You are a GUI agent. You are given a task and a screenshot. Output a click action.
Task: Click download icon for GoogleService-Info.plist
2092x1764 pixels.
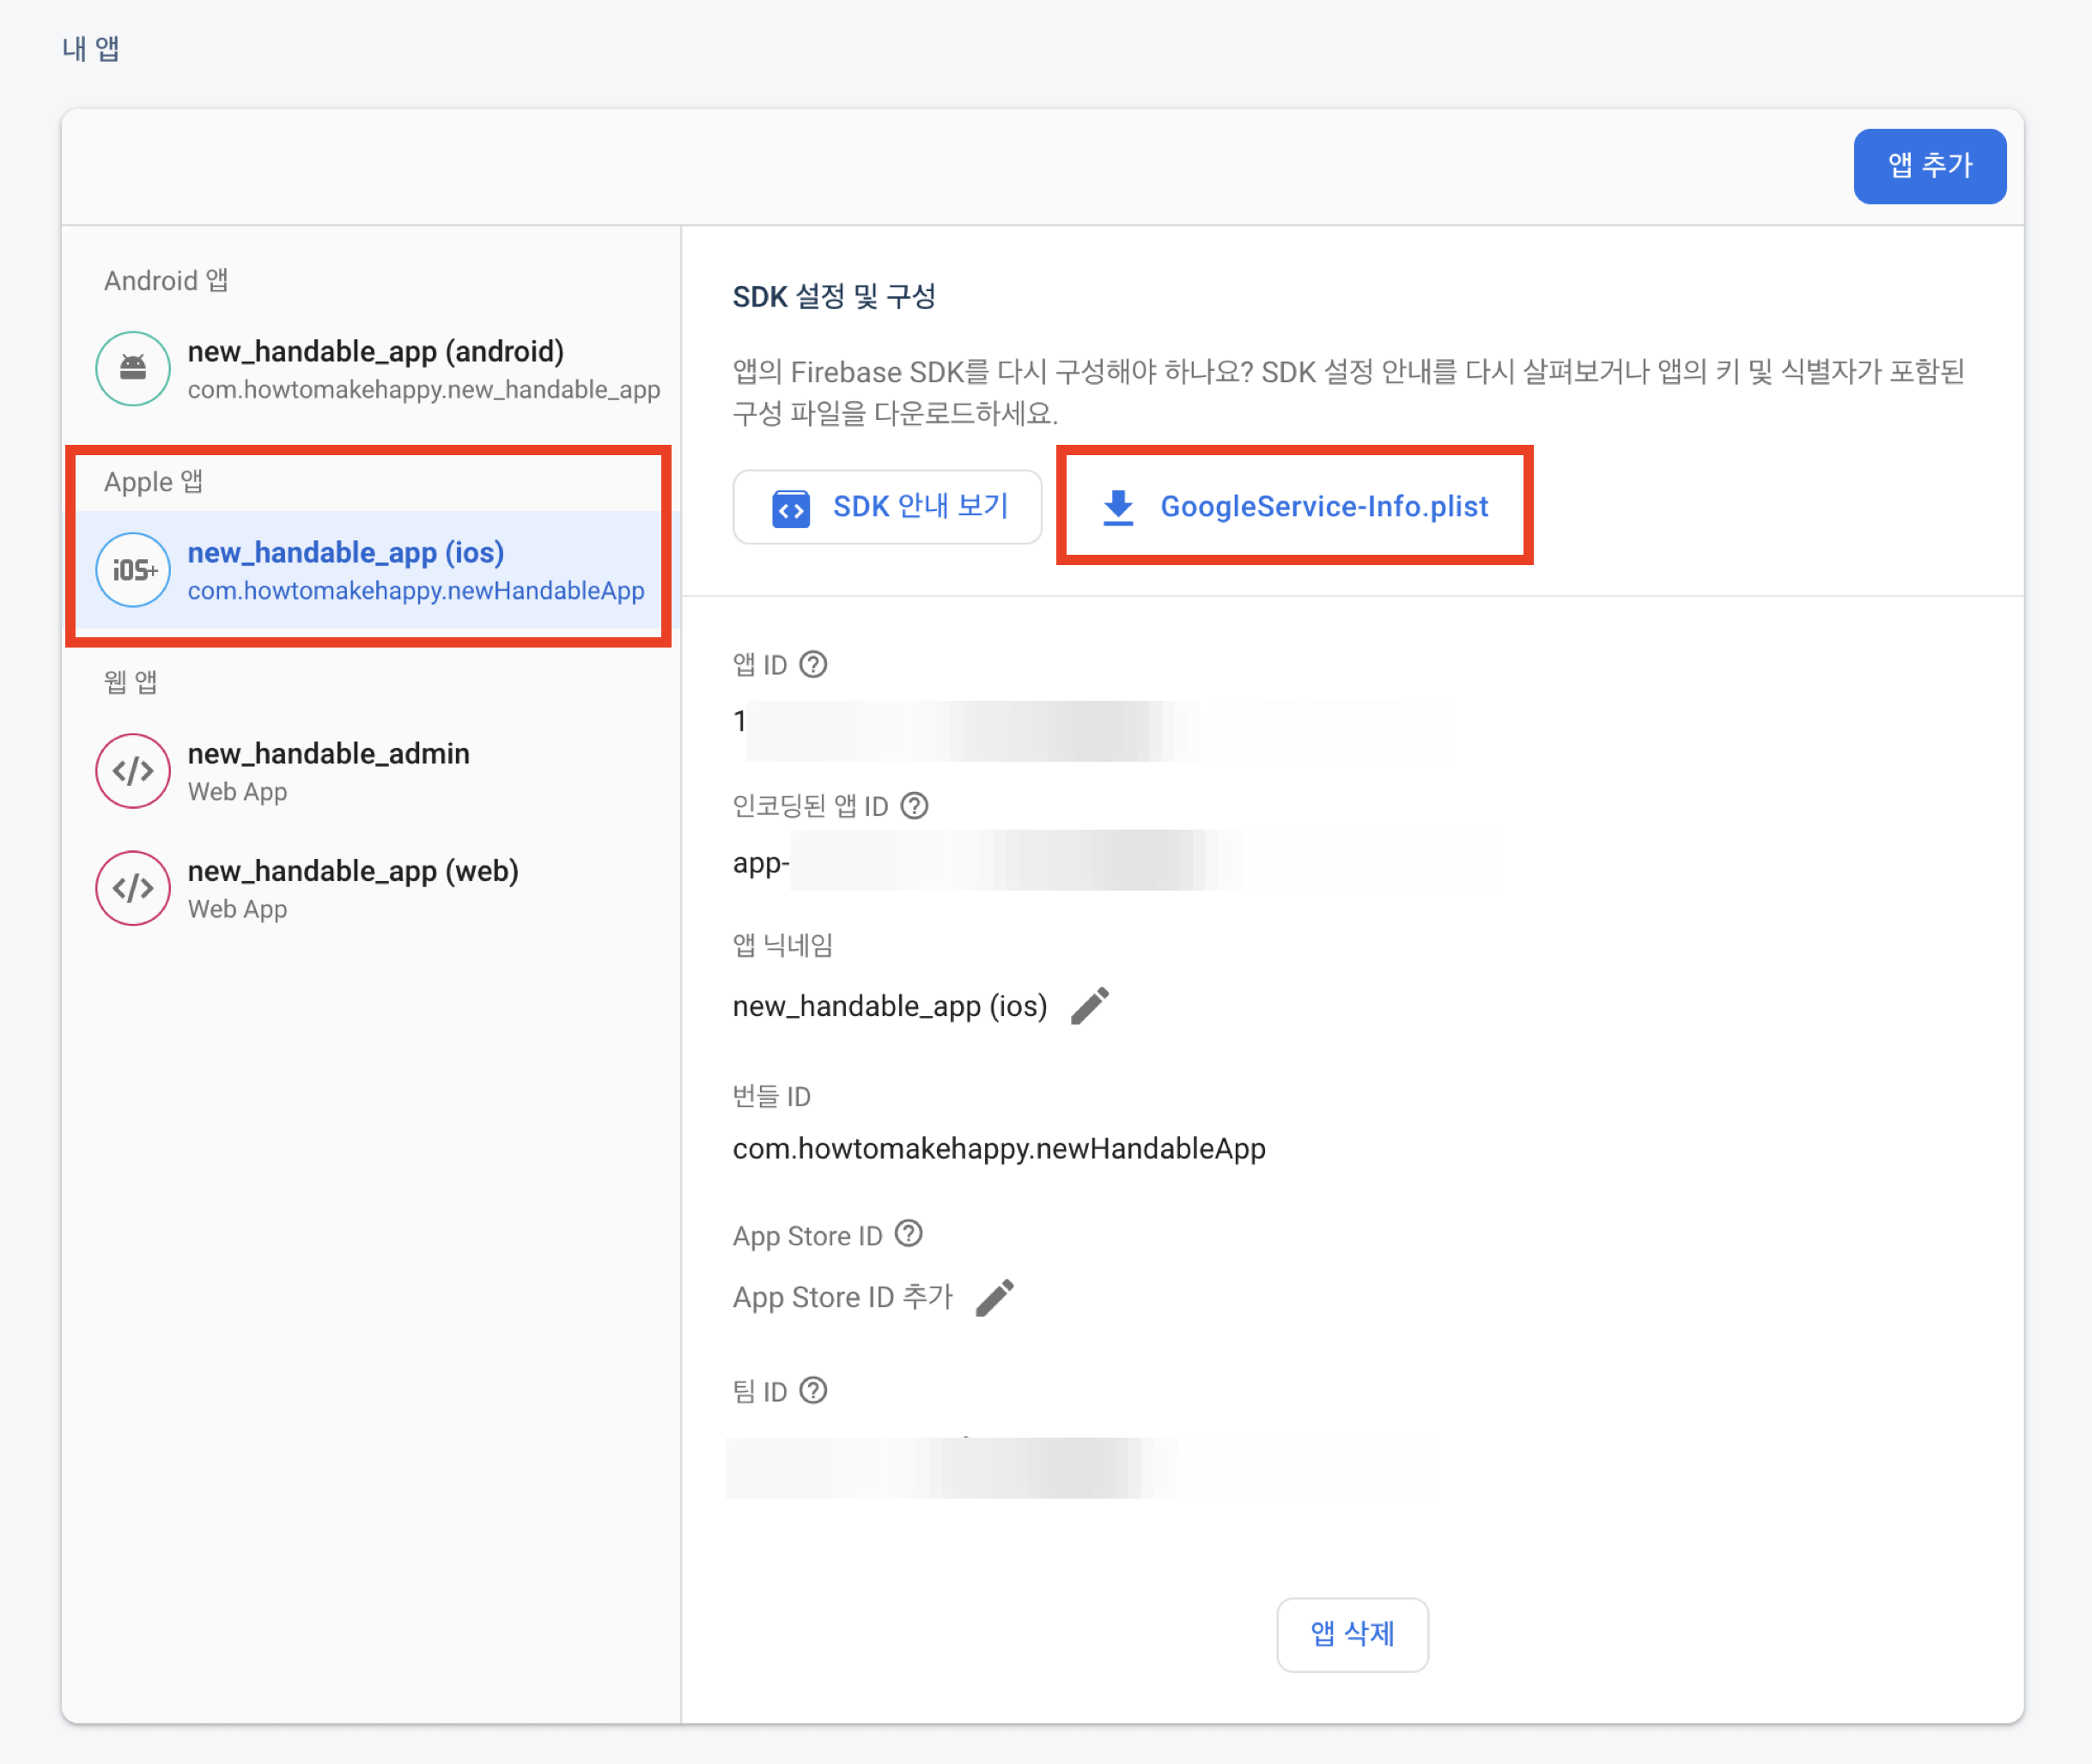pyautogui.click(x=1118, y=507)
